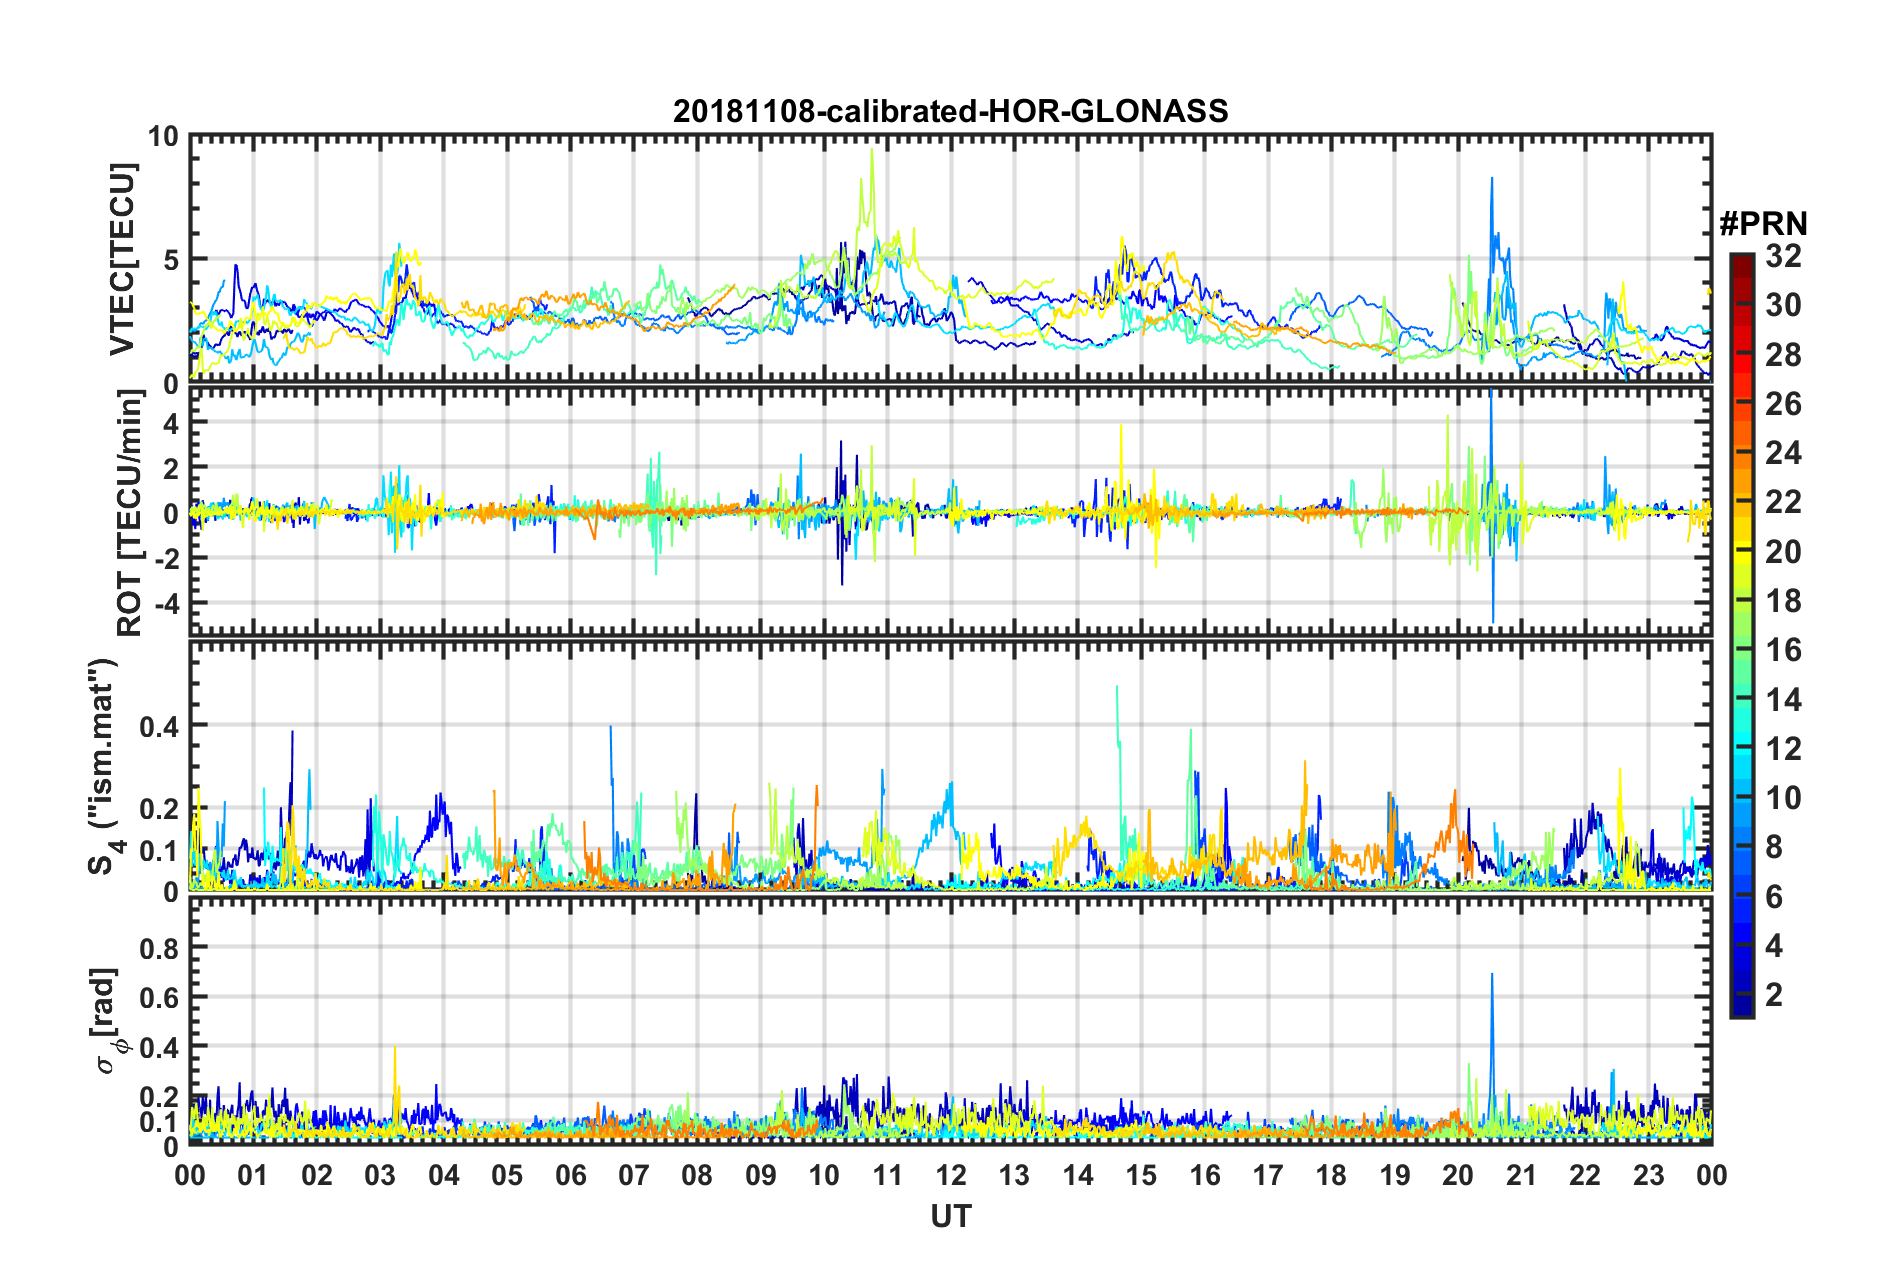Screen dimensions: 1902x1272
Task: Click the #PRN colorbar title
Action: point(1763,223)
